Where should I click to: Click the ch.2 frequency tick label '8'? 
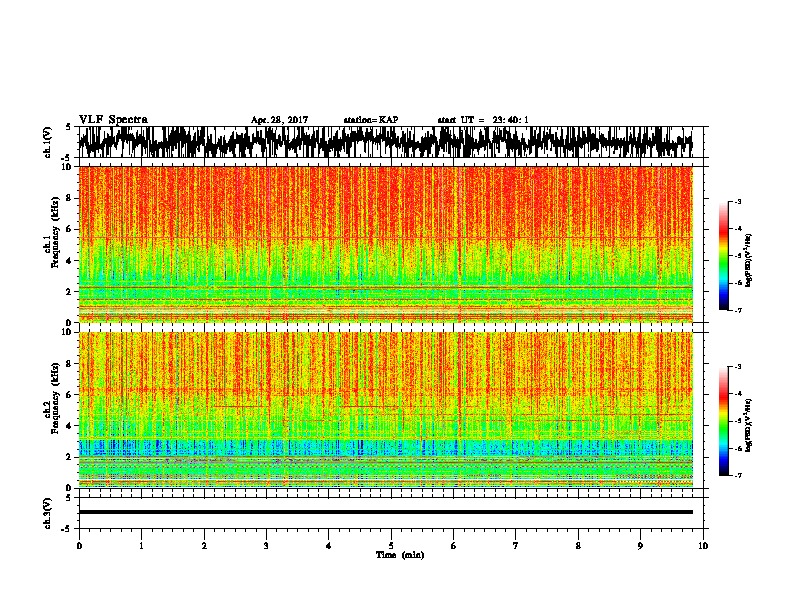point(70,364)
